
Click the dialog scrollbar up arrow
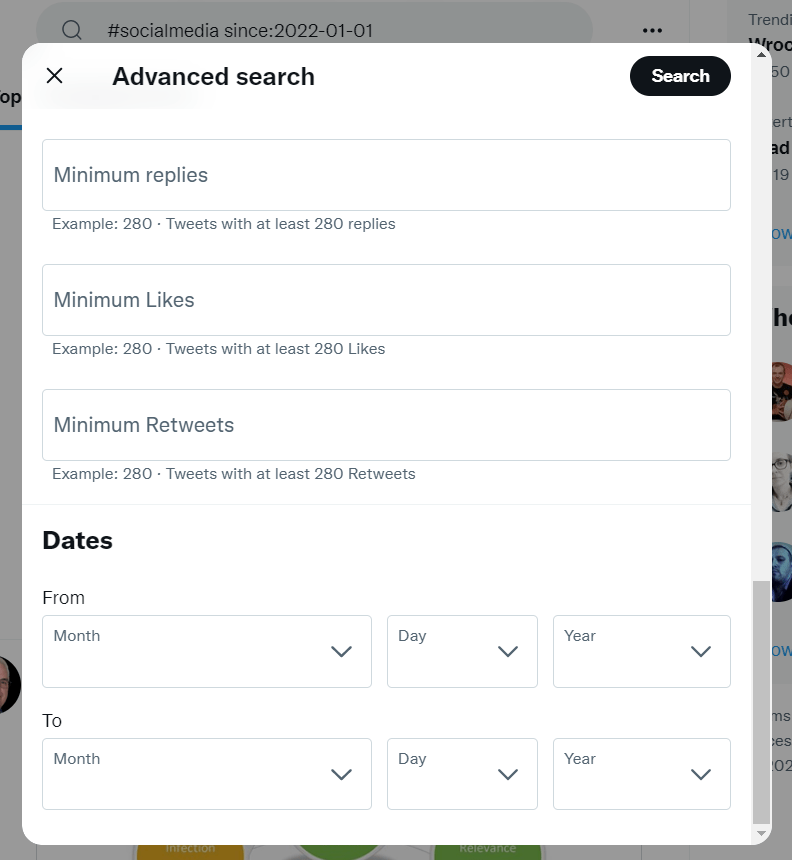763,54
